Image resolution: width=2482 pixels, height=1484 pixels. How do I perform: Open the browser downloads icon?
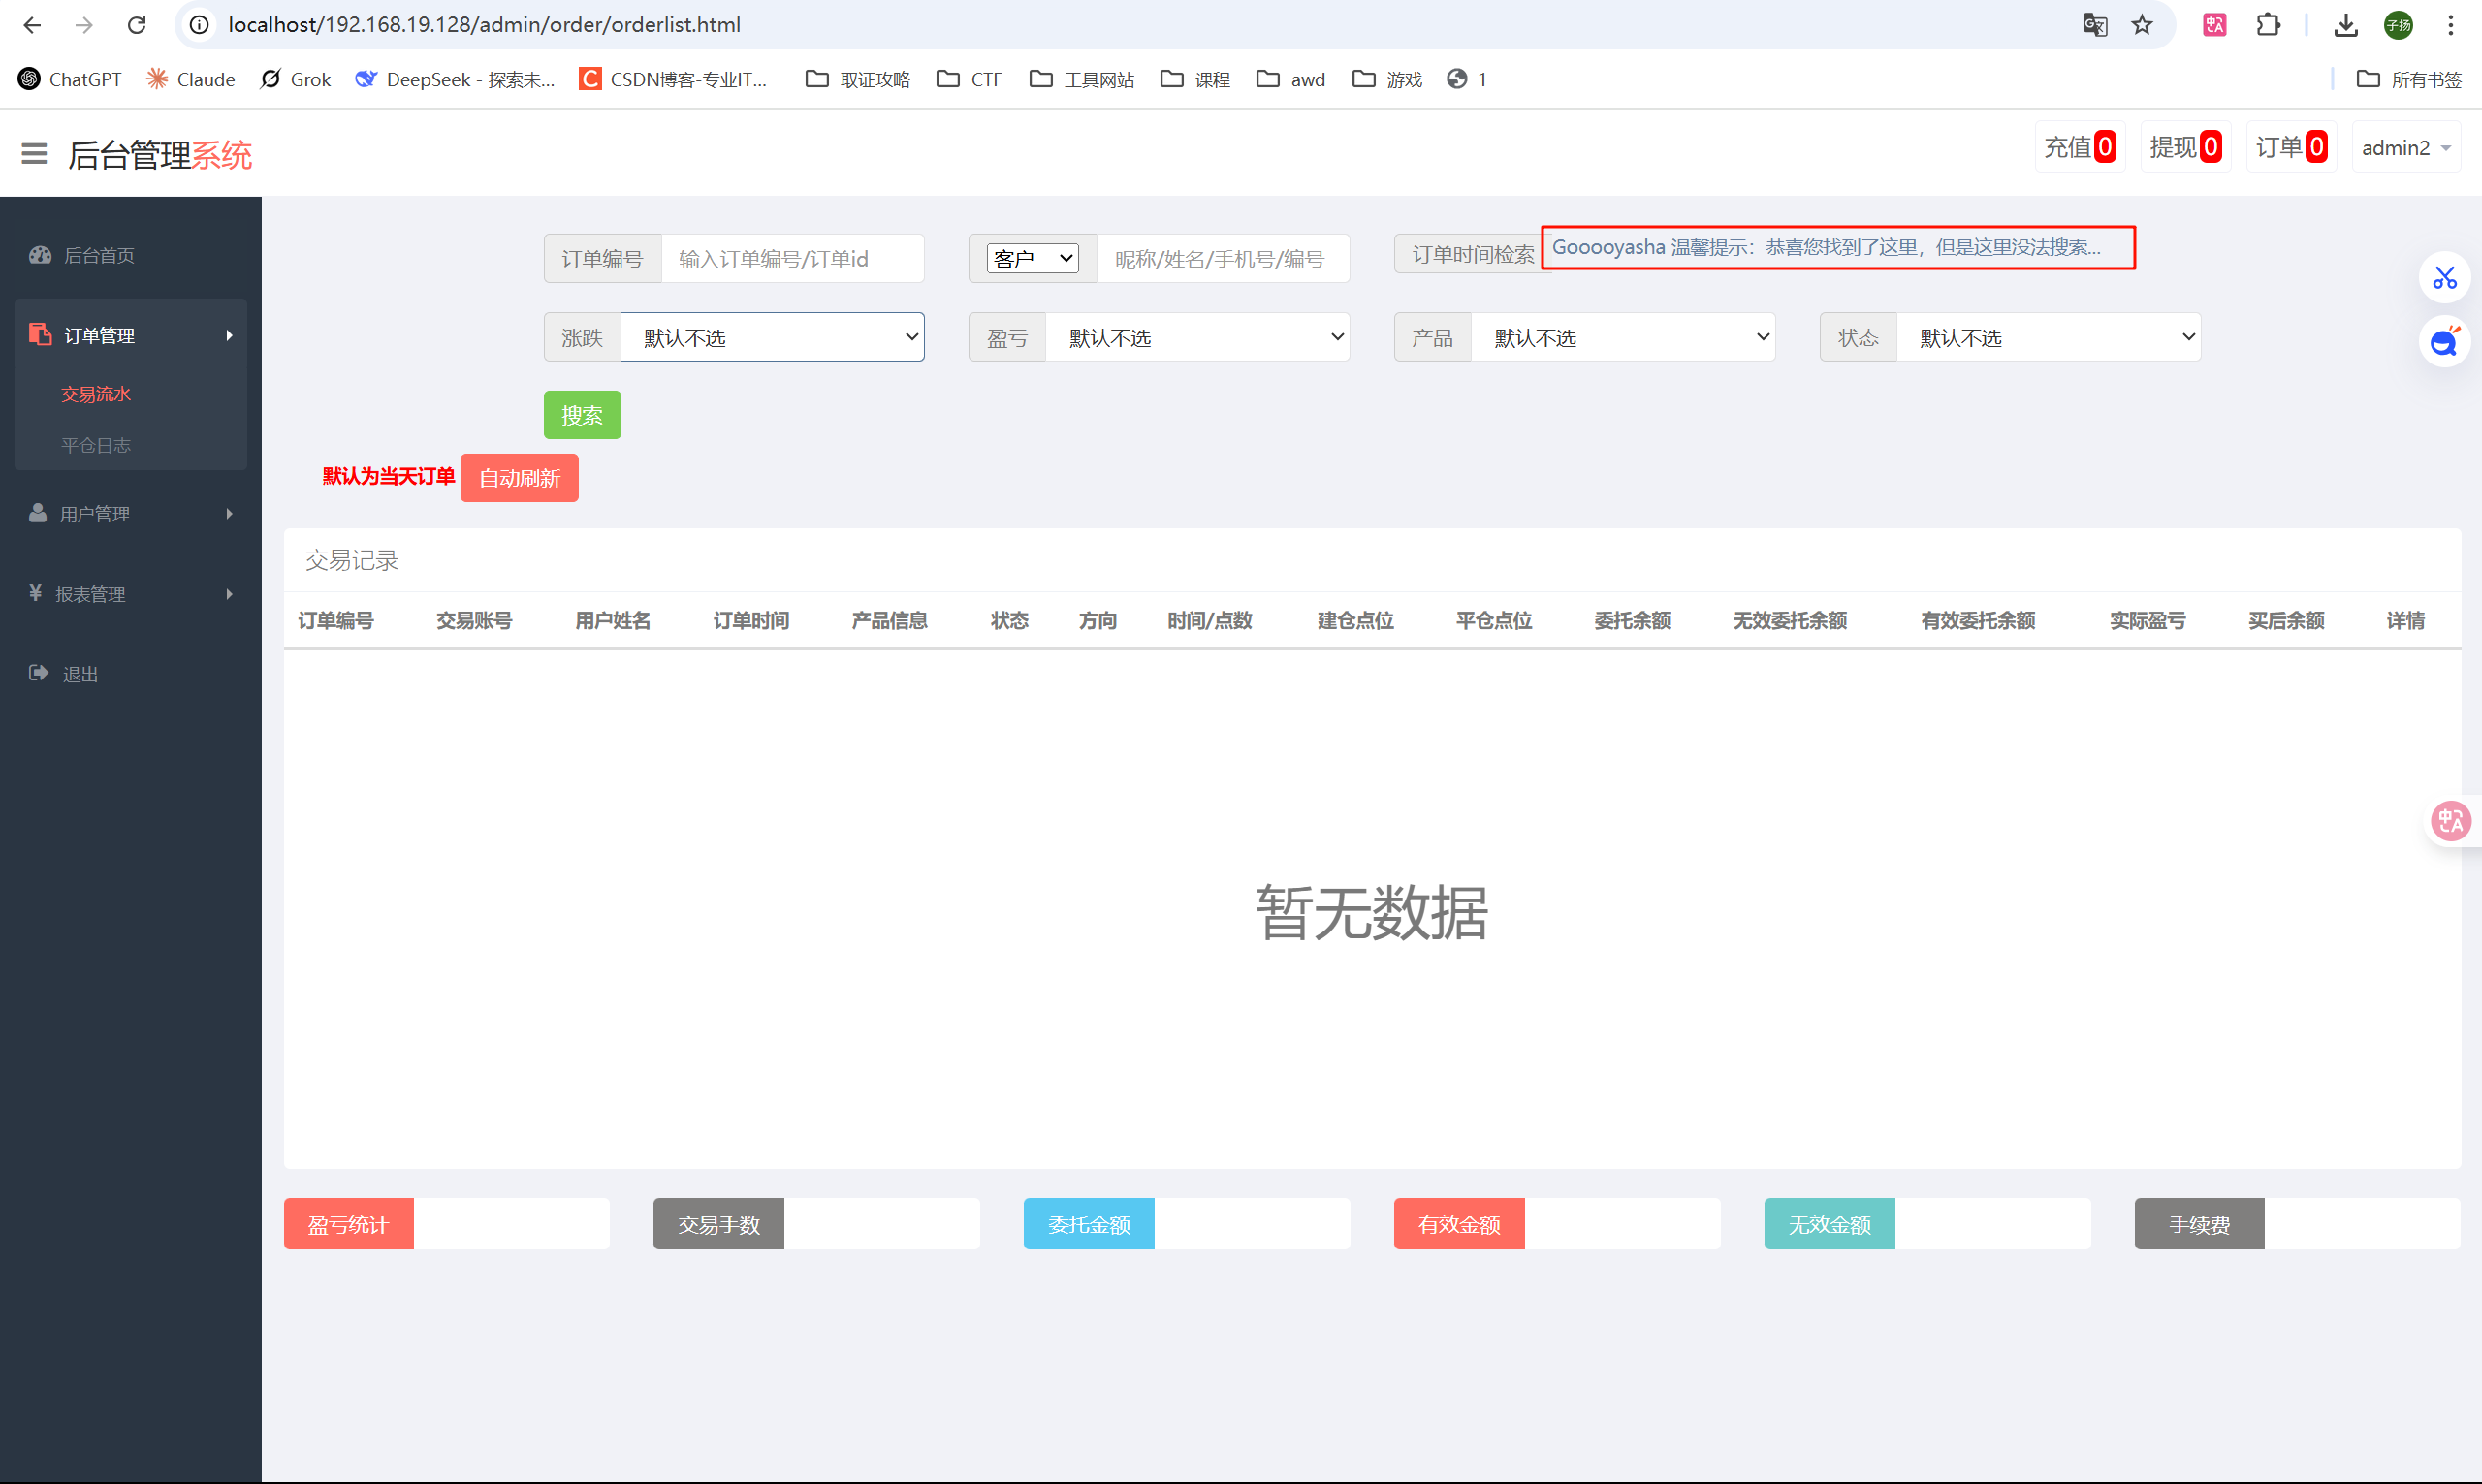[x=2345, y=25]
